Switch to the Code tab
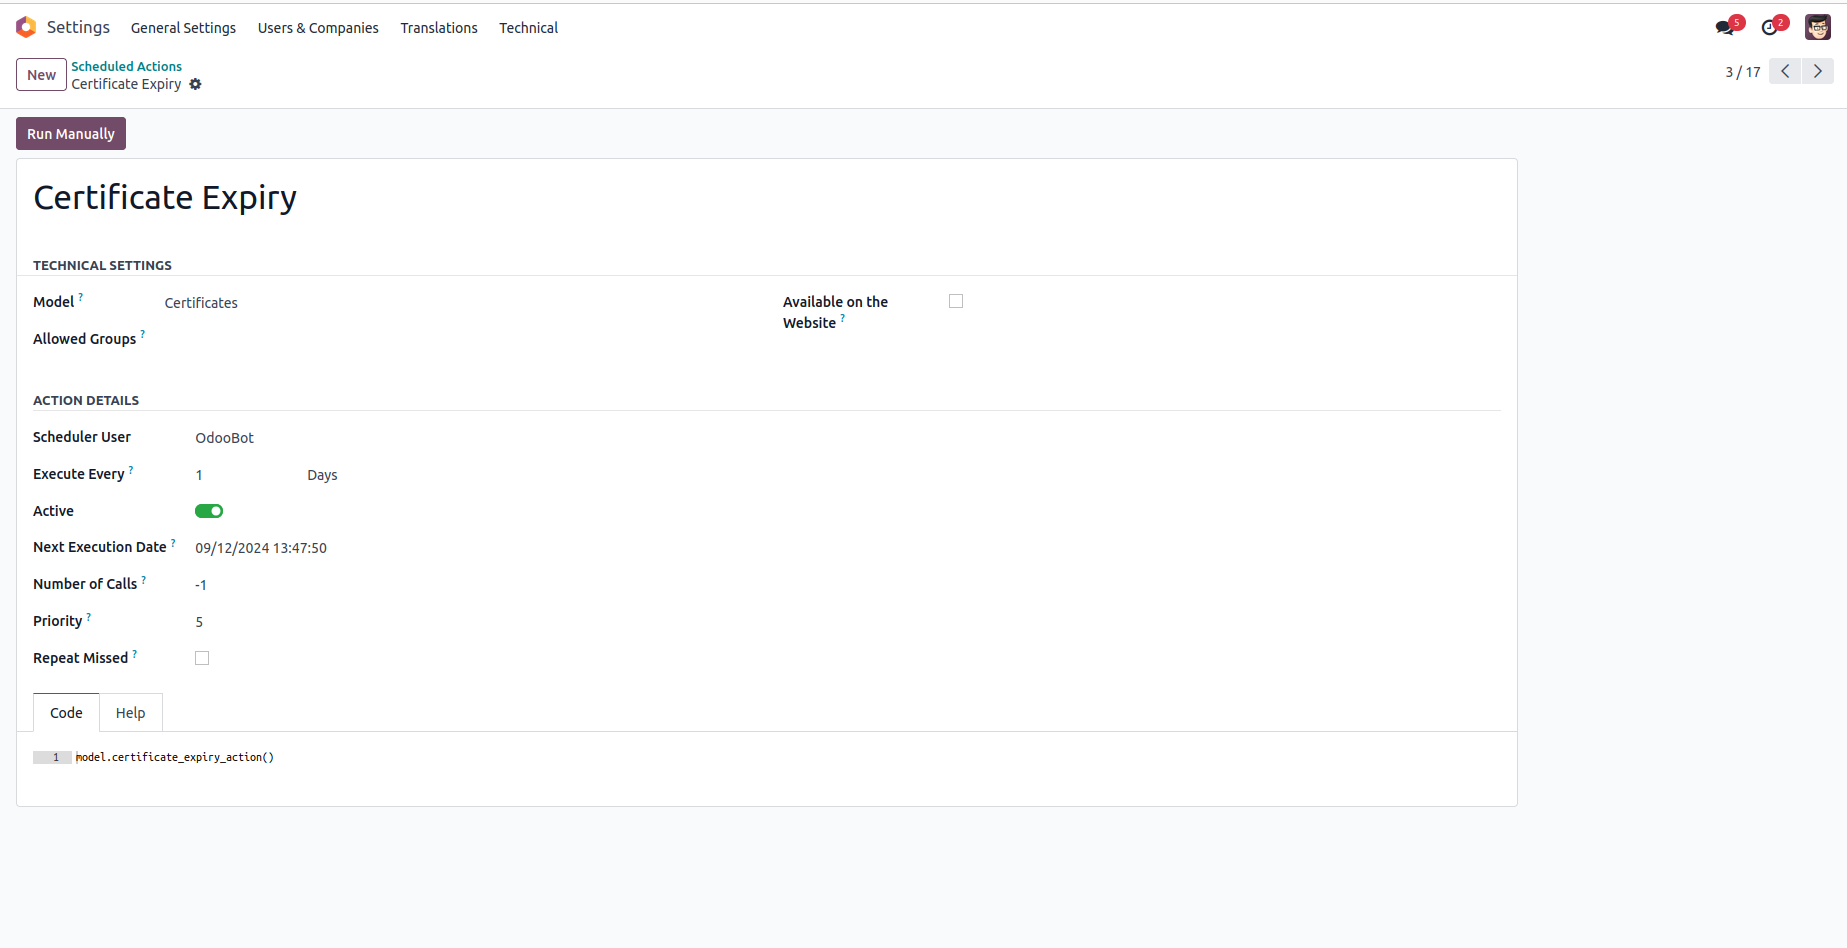The width and height of the screenshot is (1847, 948). click(66, 713)
